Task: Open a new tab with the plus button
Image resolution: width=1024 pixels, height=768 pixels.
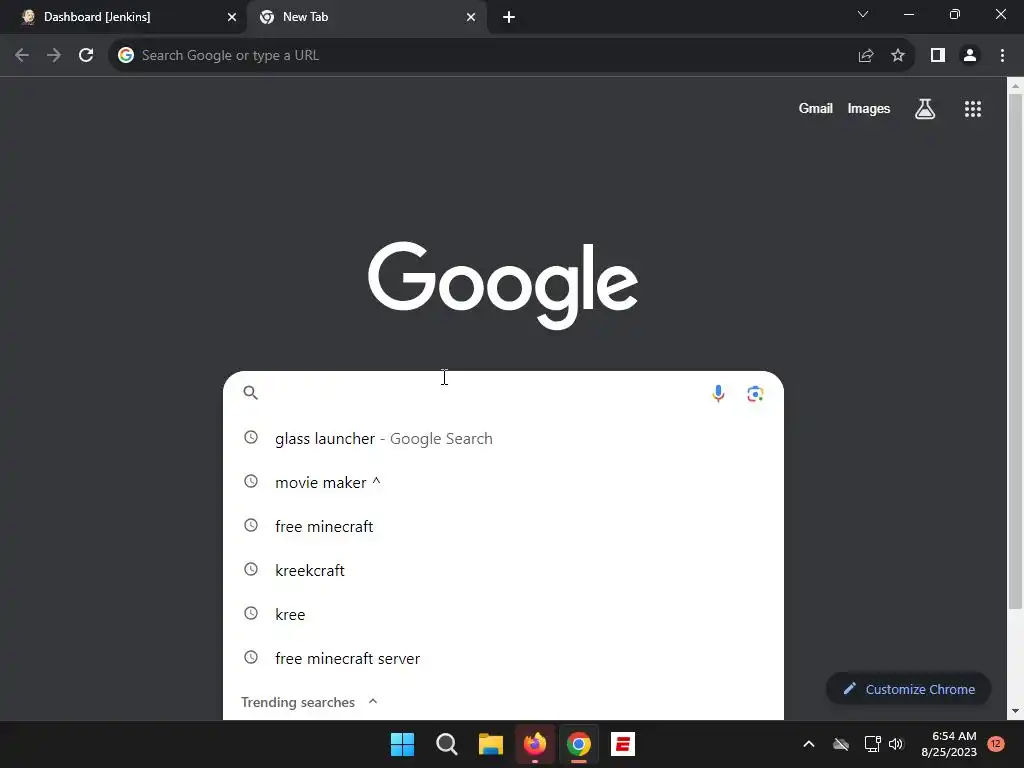Action: click(x=509, y=17)
